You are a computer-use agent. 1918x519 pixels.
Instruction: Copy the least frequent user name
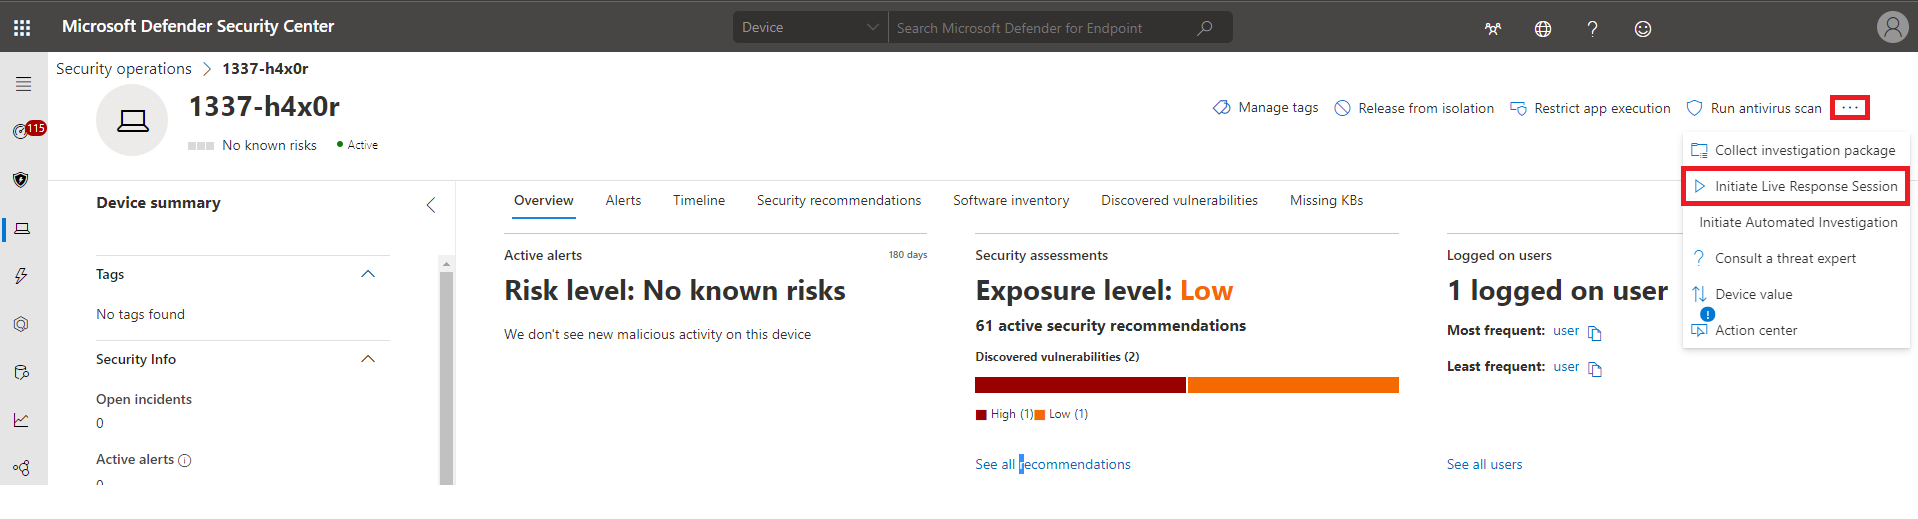1595,369
